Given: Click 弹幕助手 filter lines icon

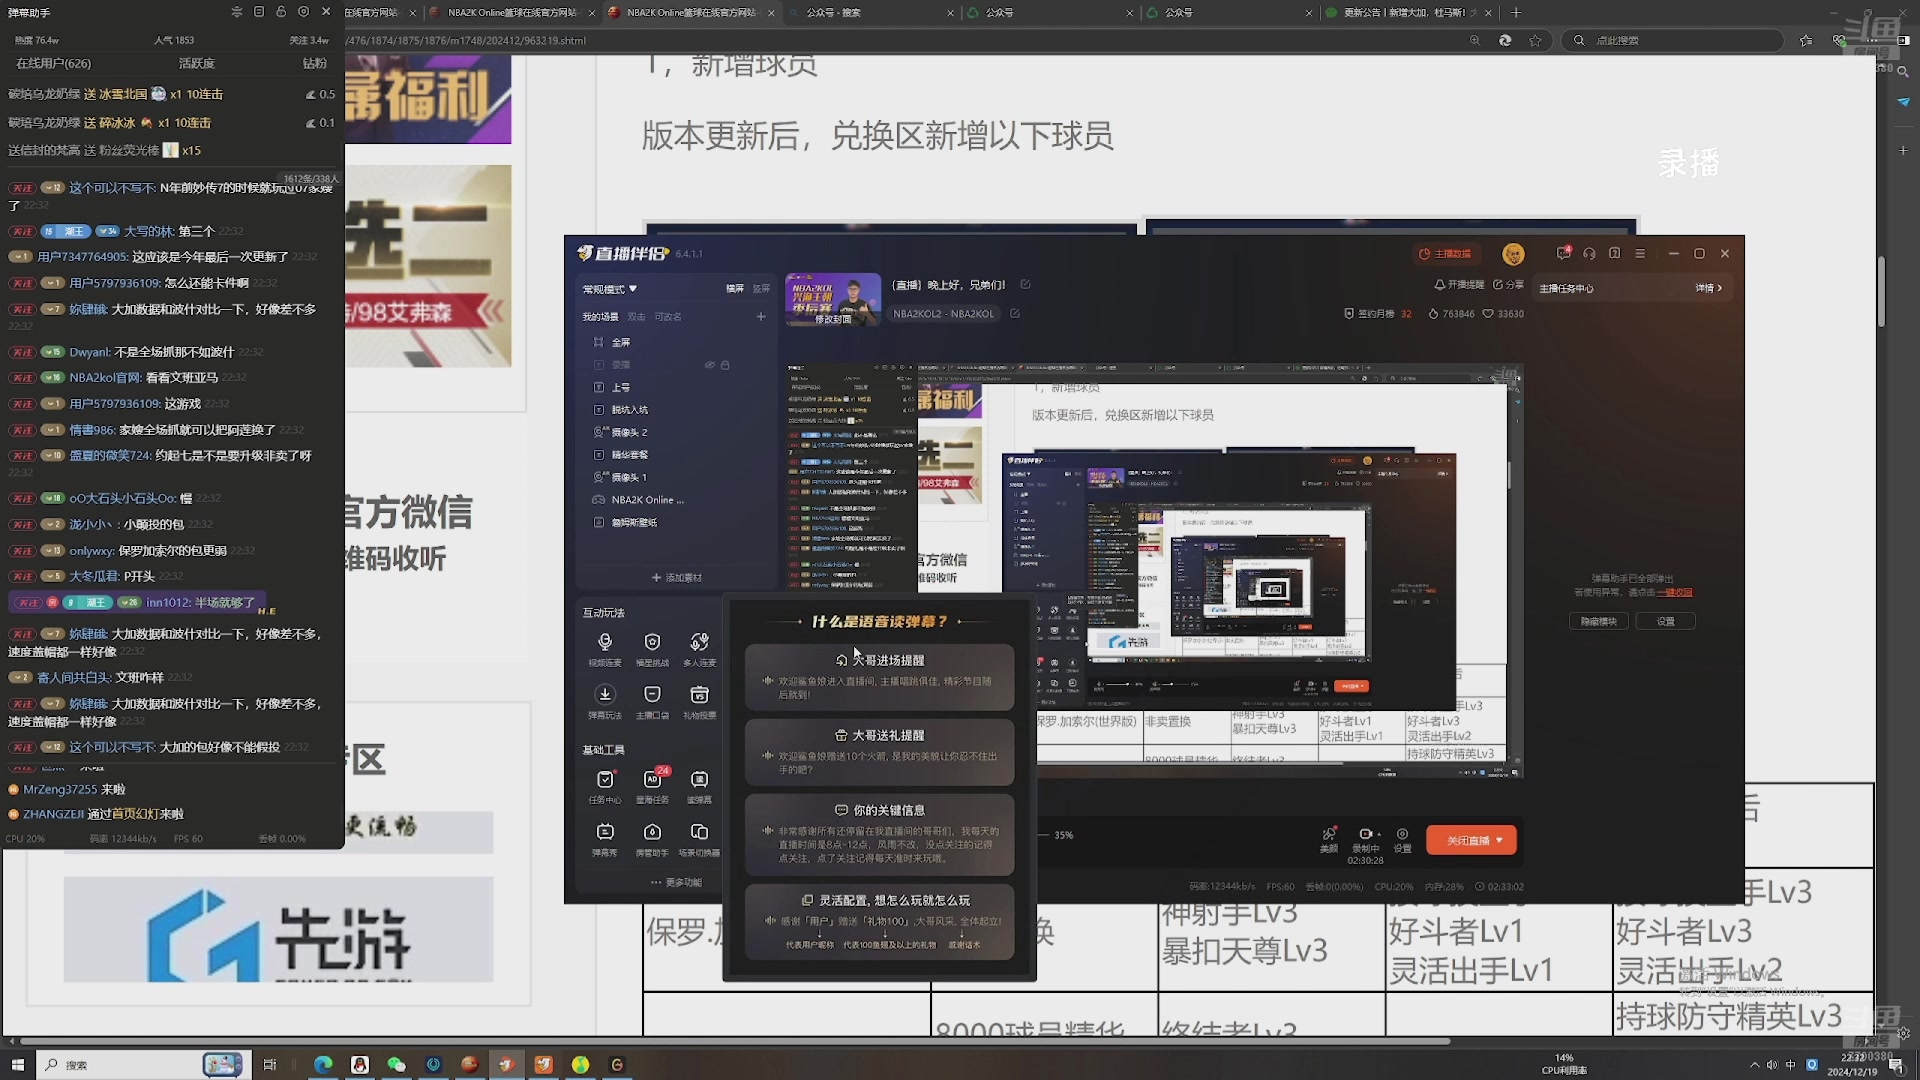Looking at the screenshot, I should 237,12.
